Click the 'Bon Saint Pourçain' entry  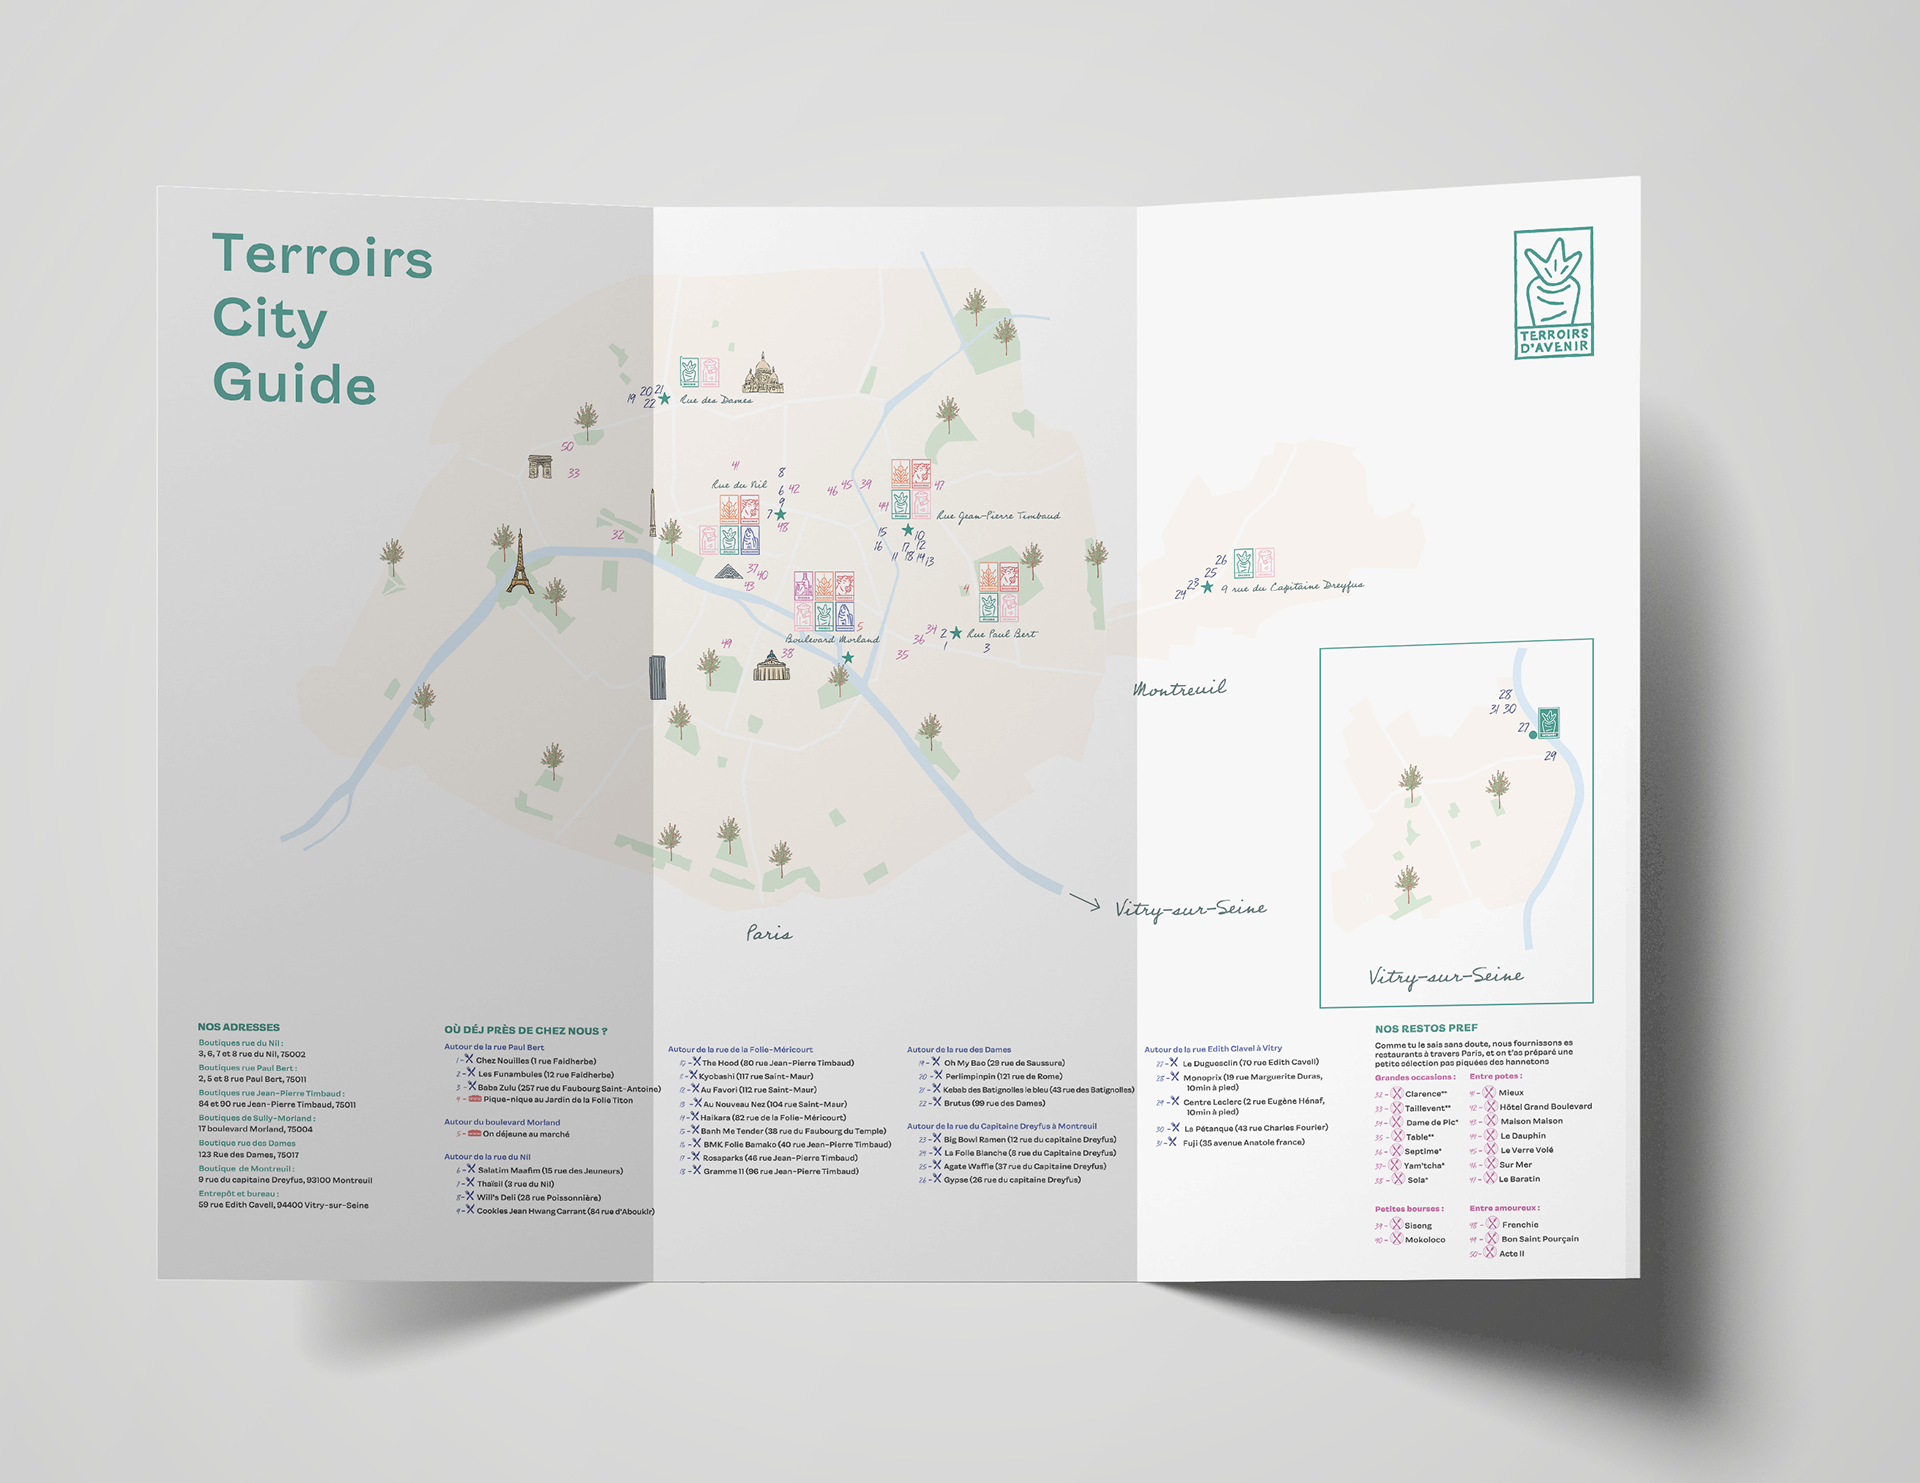(1540, 1239)
